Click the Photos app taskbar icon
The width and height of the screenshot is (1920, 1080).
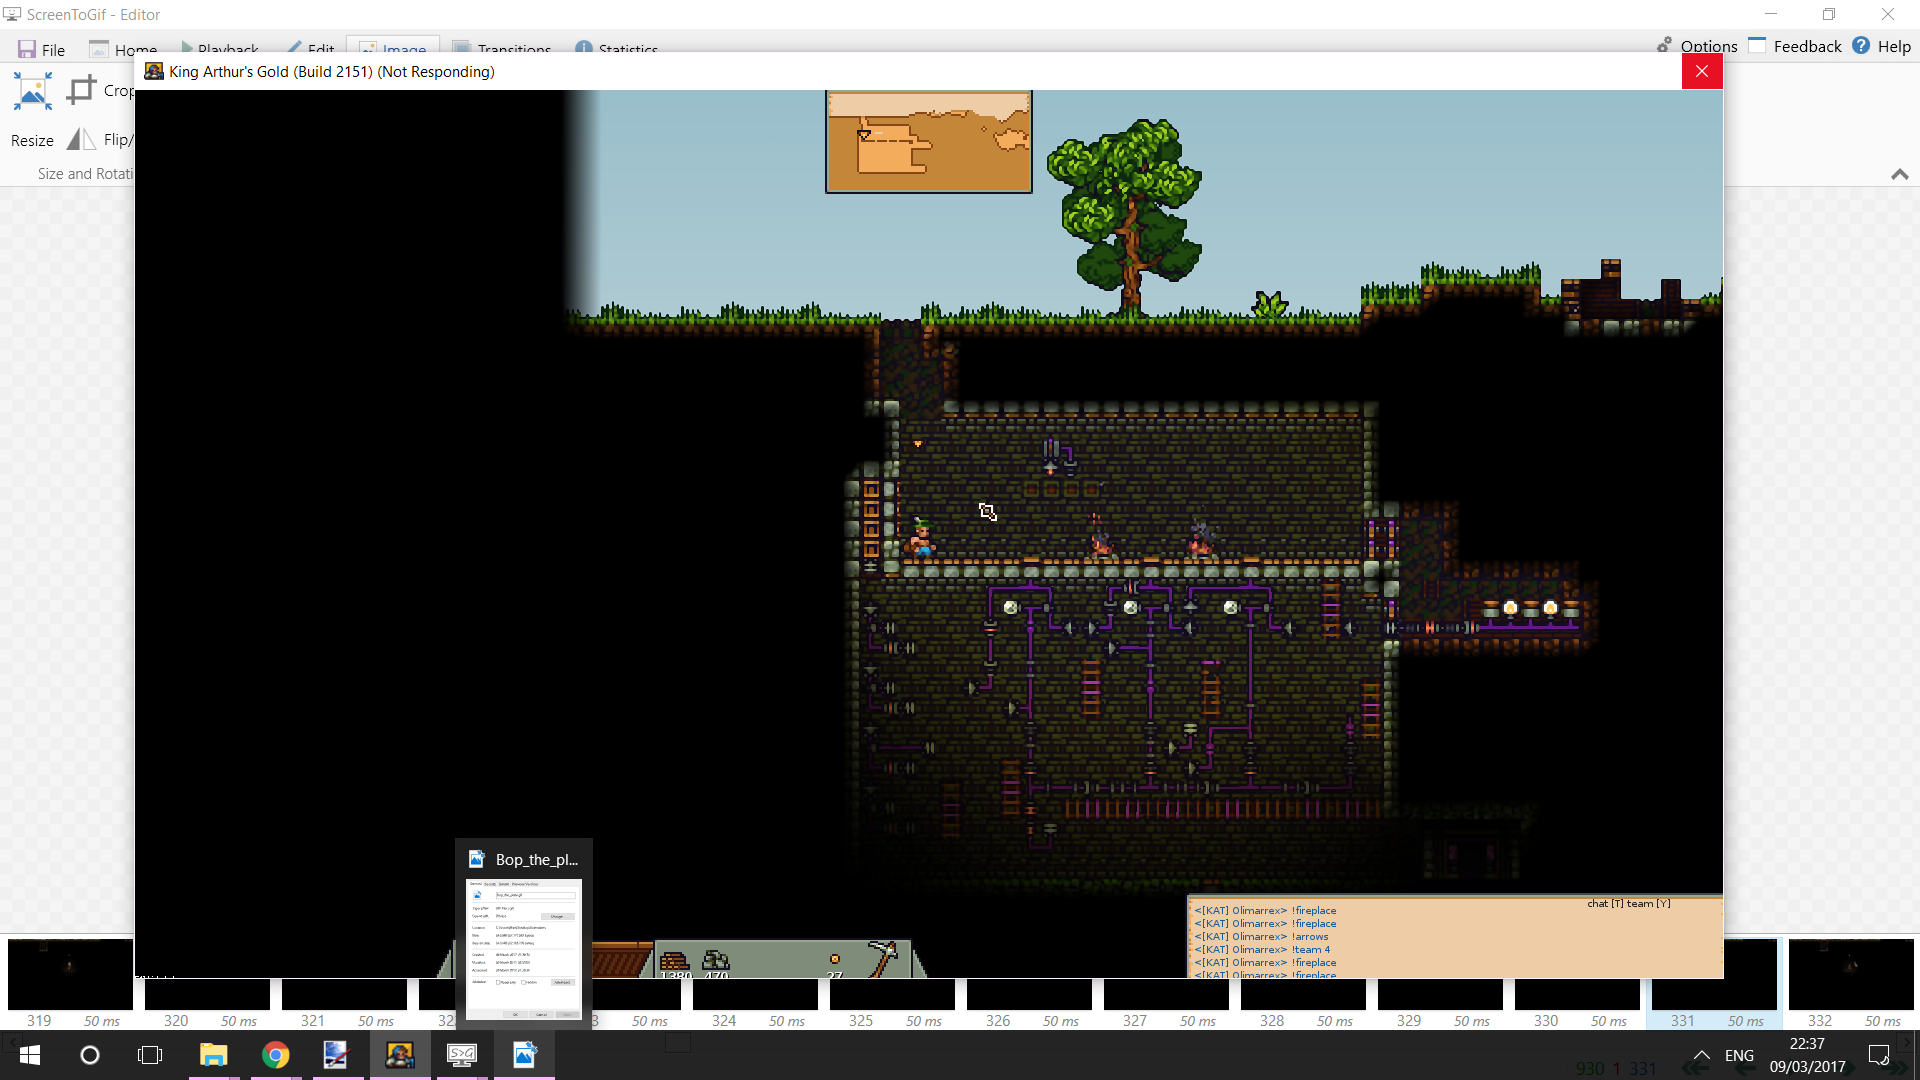click(524, 1055)
